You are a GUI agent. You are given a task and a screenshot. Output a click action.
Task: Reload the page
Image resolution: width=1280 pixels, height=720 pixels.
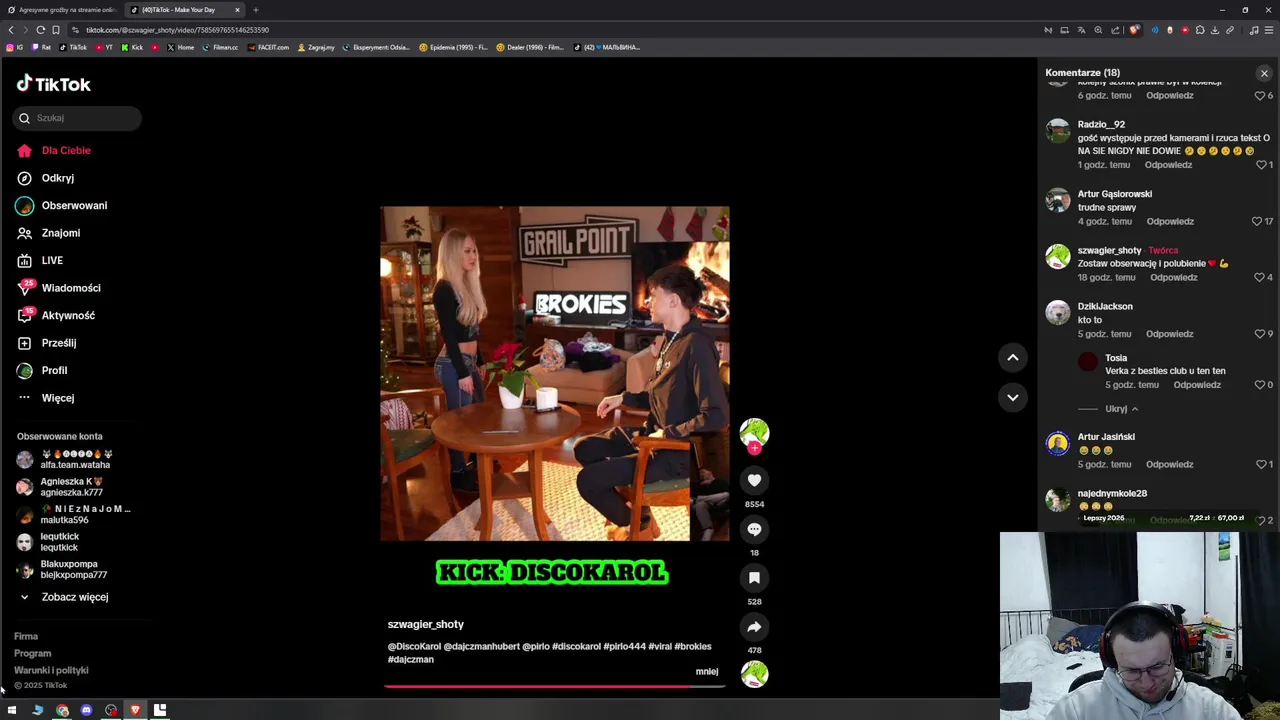point(40,30)
